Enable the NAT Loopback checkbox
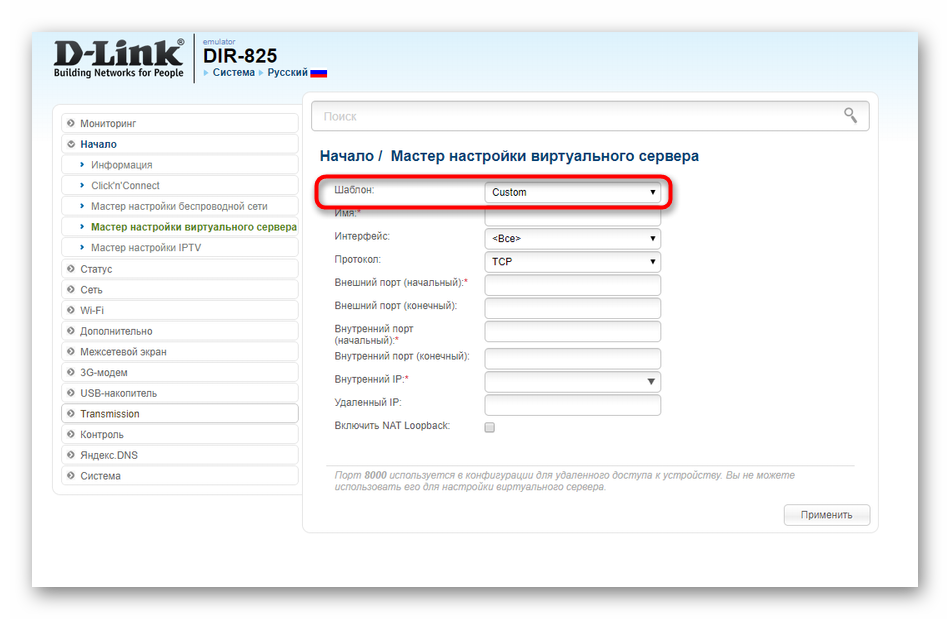Image resolution: width=950 pixels, height=619 pixels. coord(490,427)
